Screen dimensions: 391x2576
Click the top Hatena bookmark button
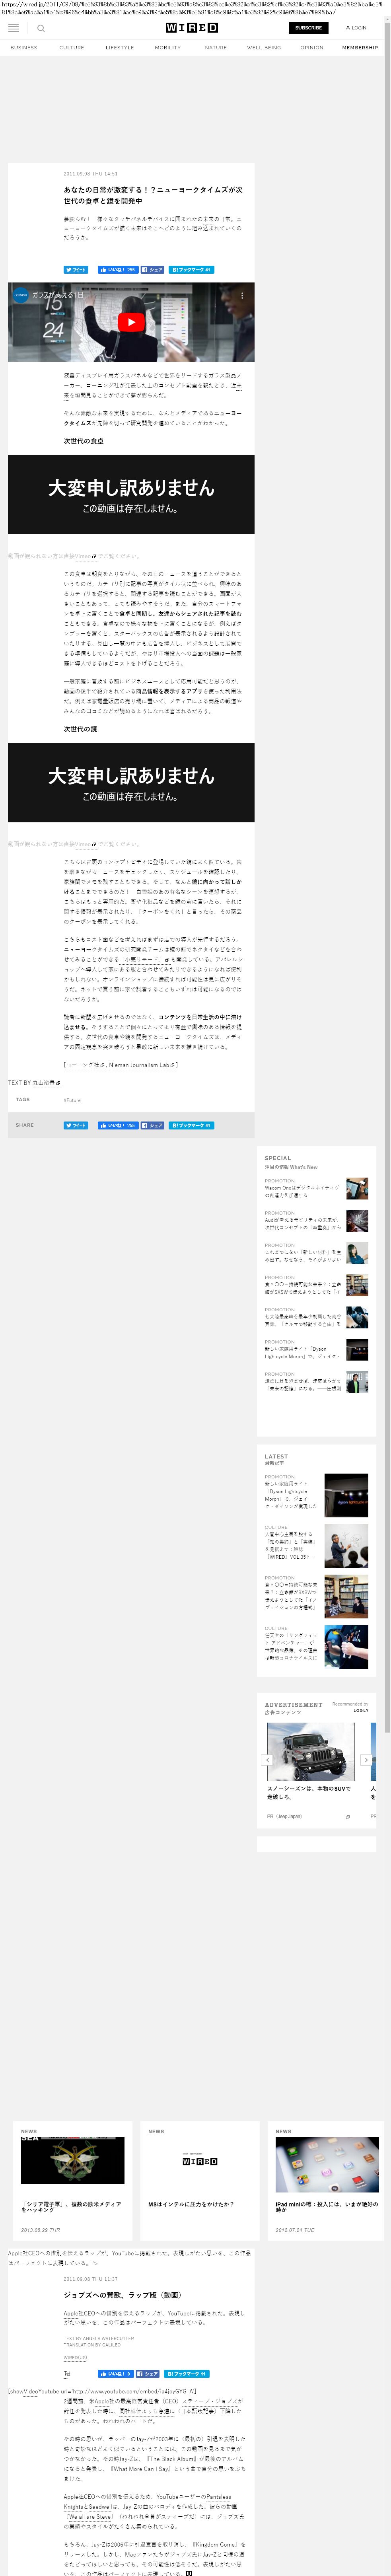[191, 269]
